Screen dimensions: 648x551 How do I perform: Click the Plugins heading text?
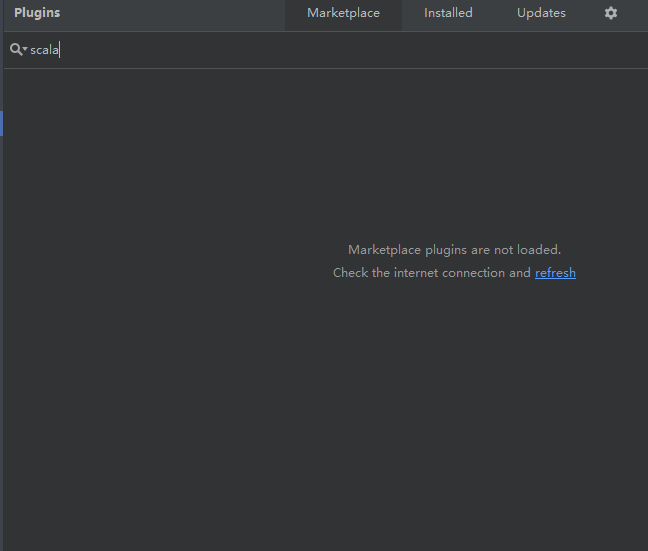(37, 13)
